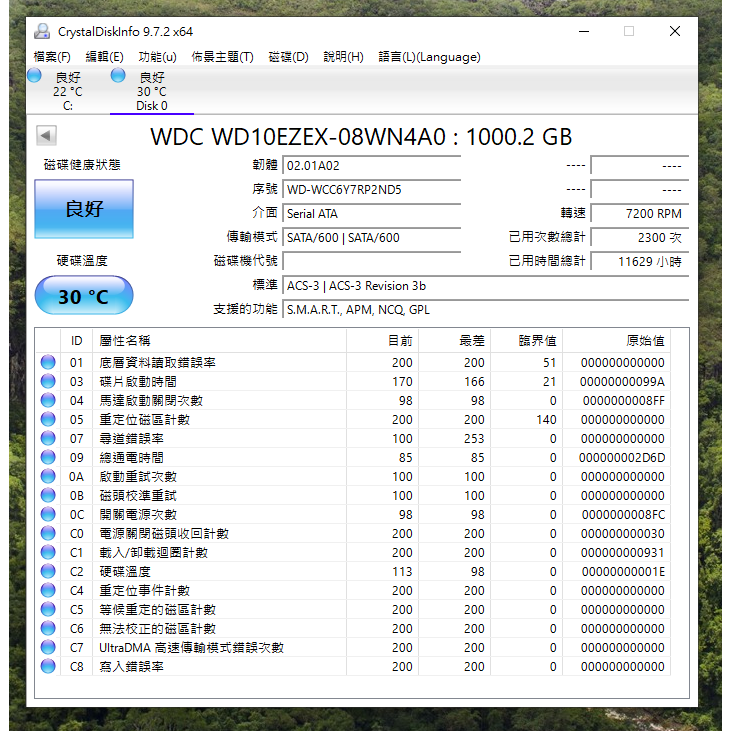This screenshot has height=731, width=731.
Task: Click status orb for attribute 04 row
Action: (48, 400)
